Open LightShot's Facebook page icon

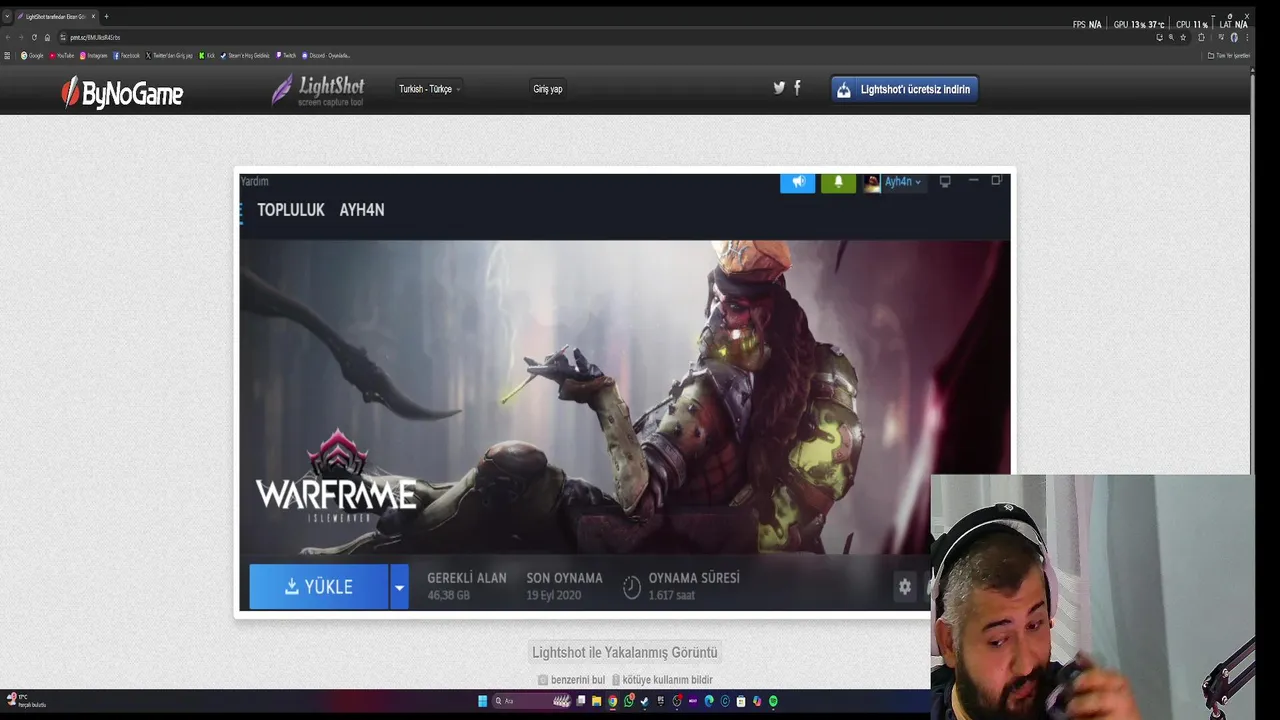[x=797, y=88]
